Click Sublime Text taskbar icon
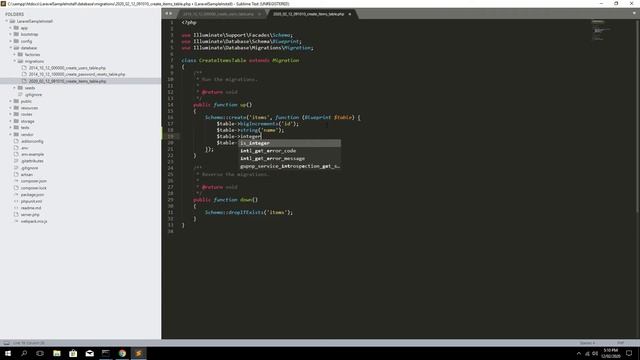This screenshot has height=360, width=640. click(x=138, y=353)
